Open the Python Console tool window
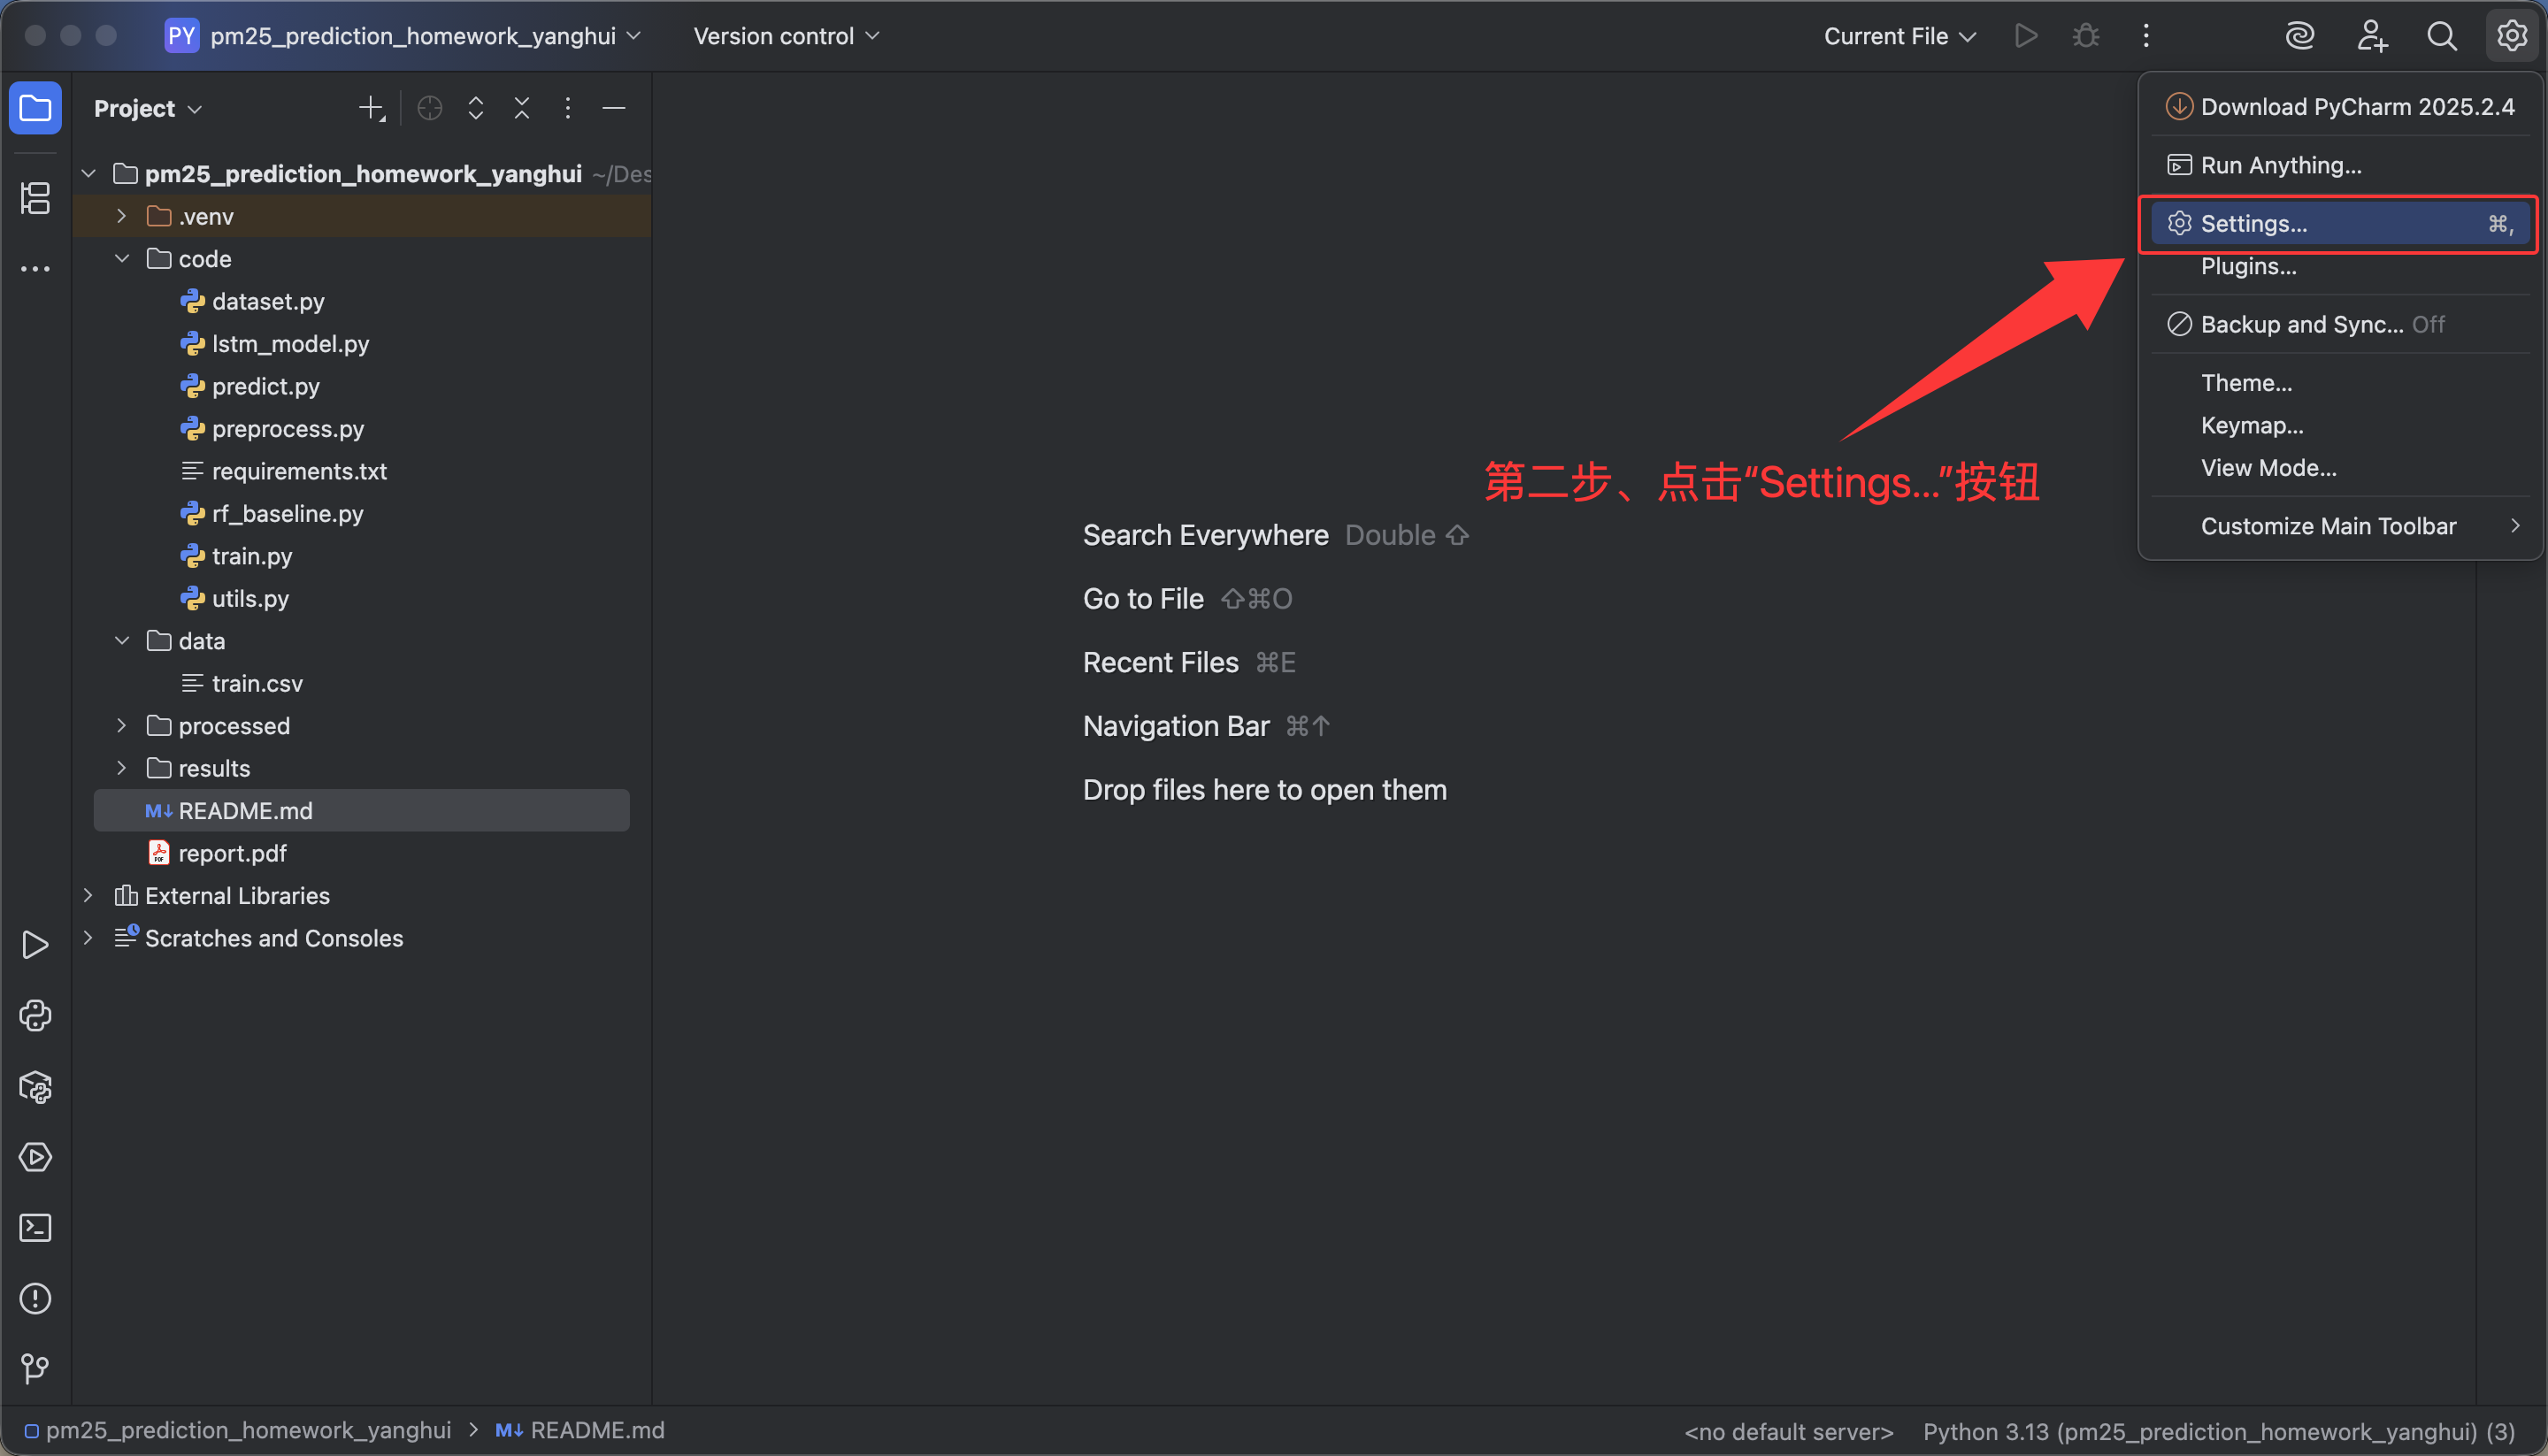 [35, 1016]
